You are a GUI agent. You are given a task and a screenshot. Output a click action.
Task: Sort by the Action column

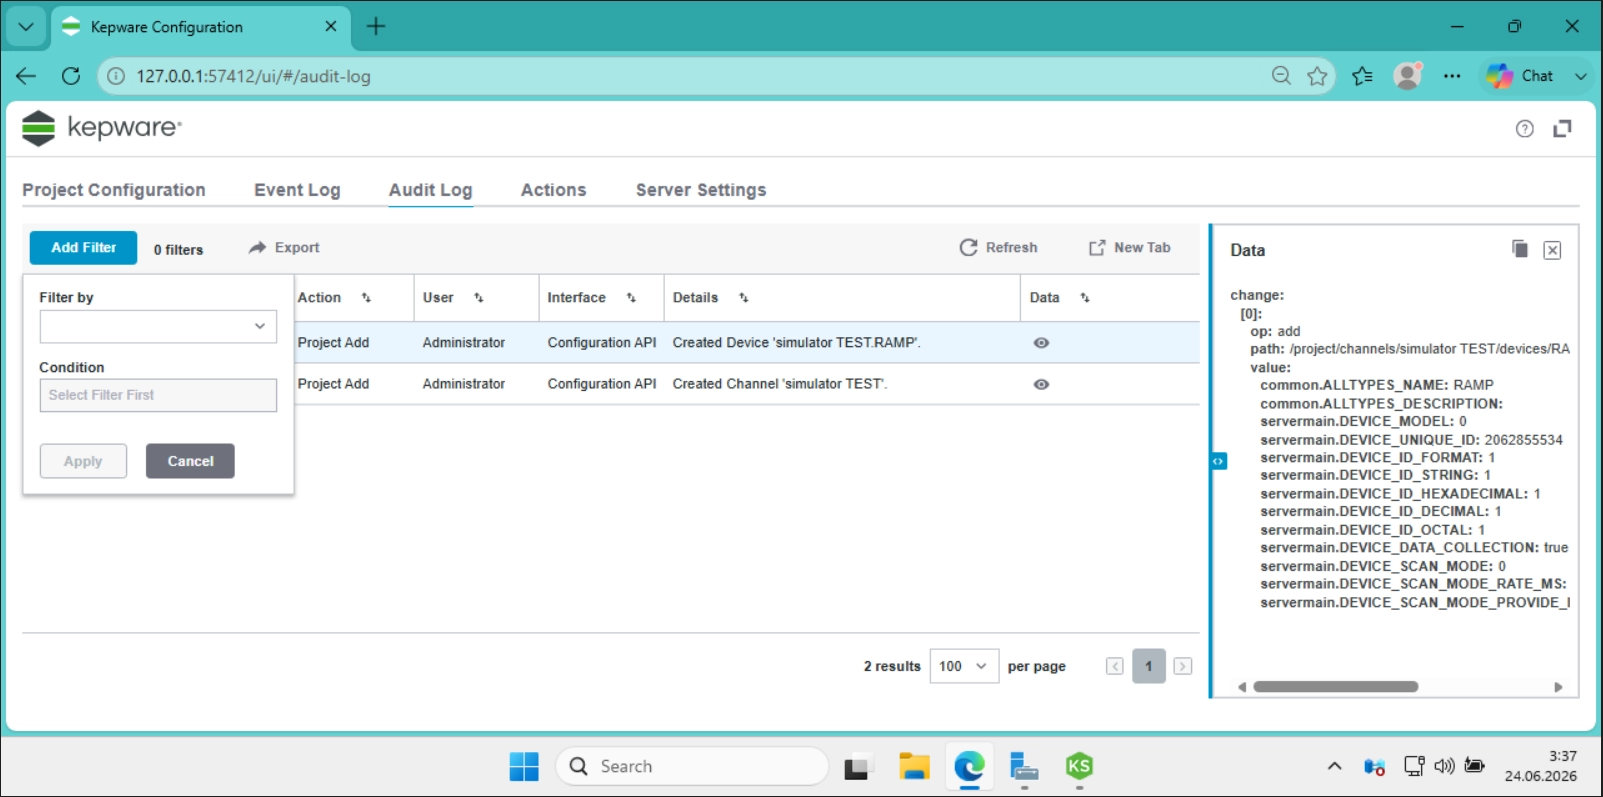click(366, 298)
